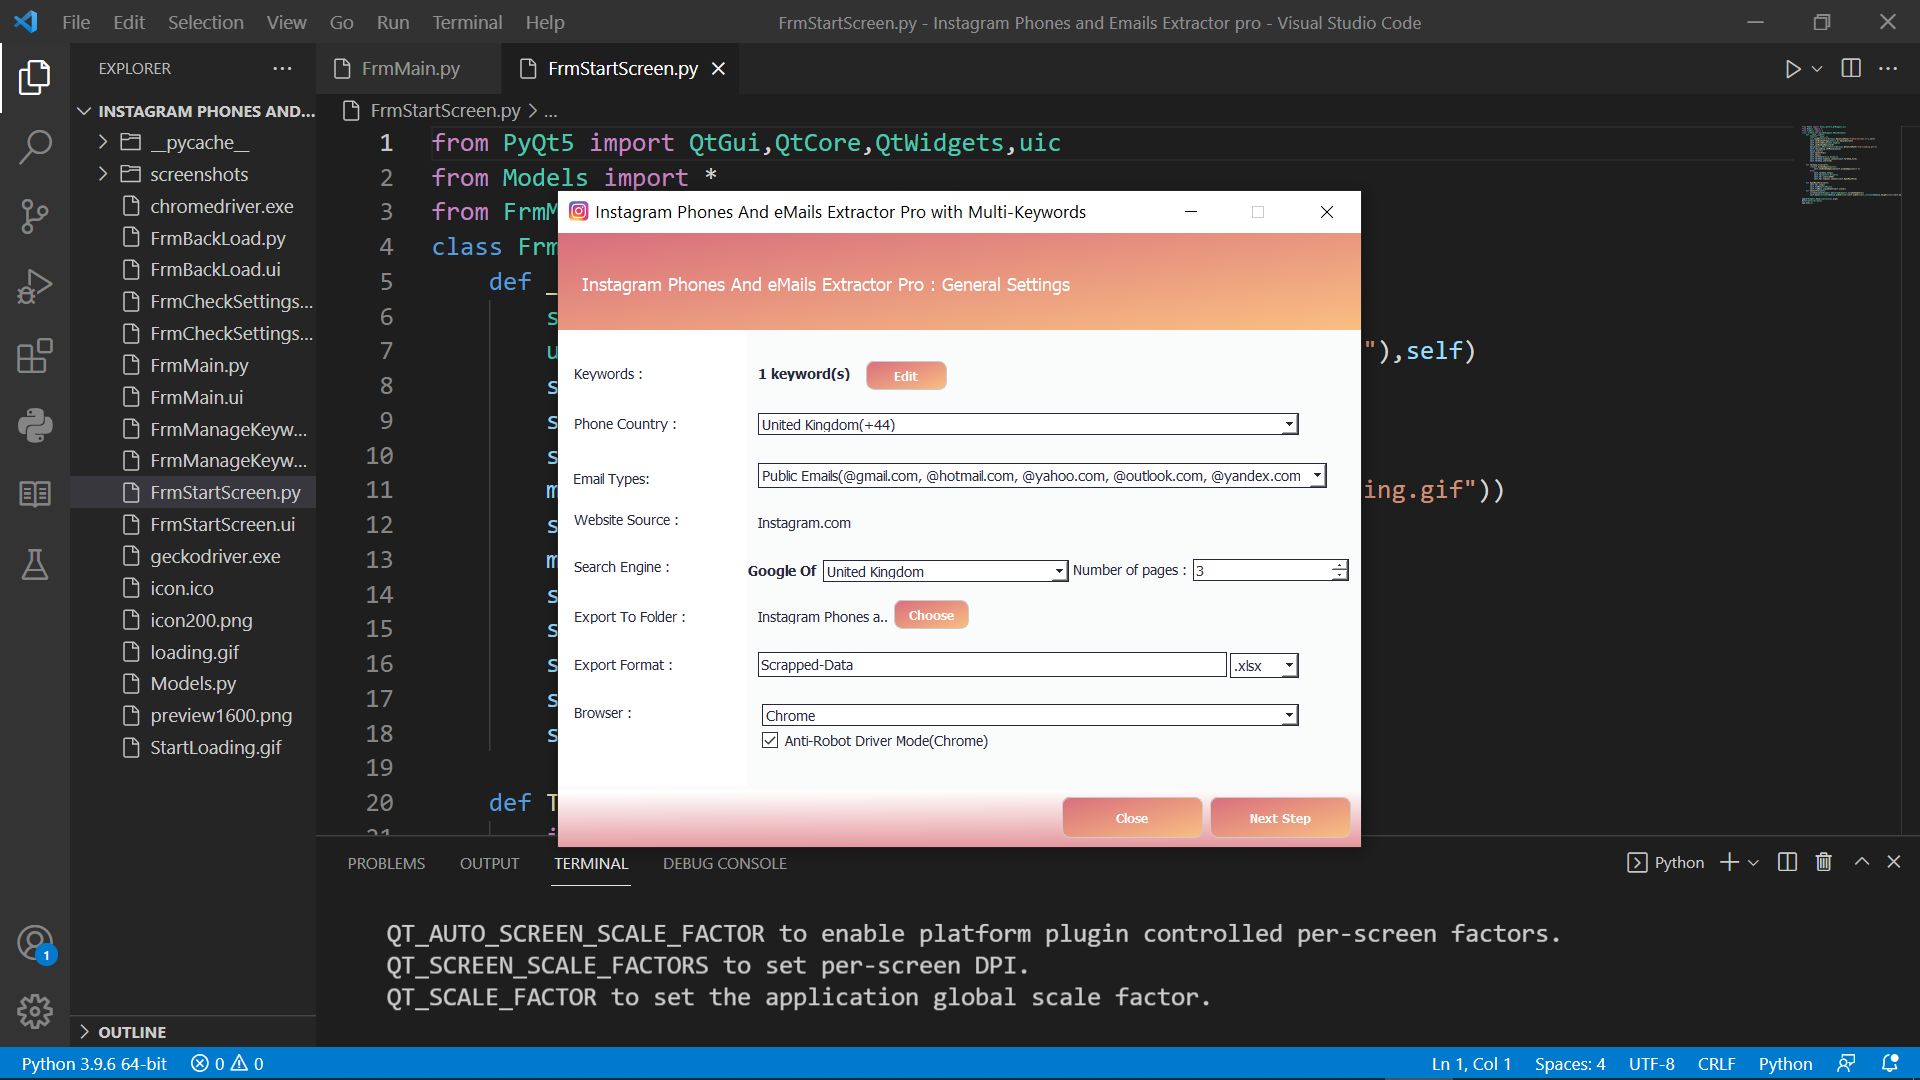Open the Extensions view
This screenshot has width=1920, height=1080.
point(35,356)
